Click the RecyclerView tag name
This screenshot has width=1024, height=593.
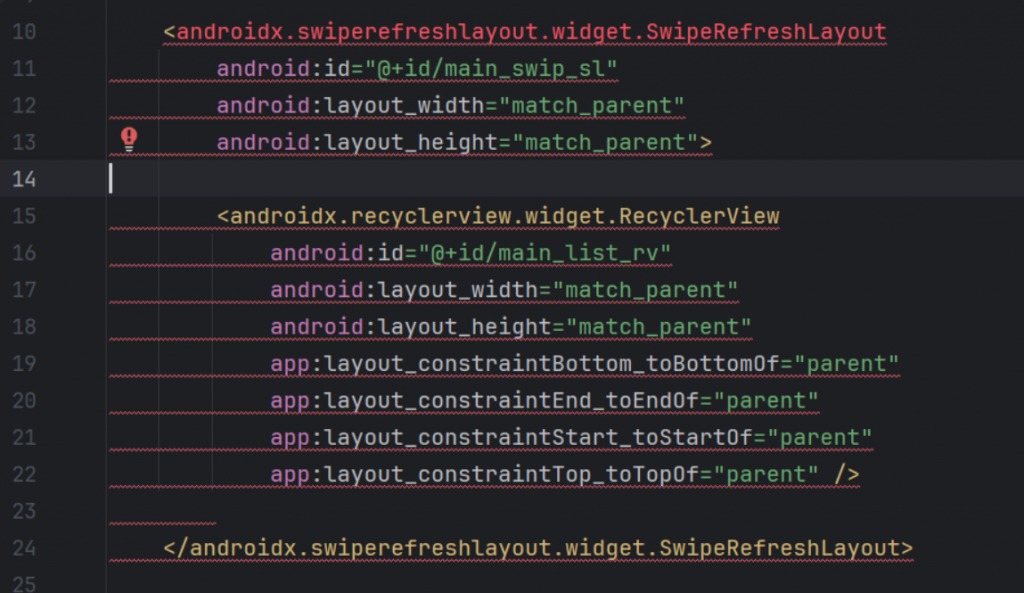(505, 216)
